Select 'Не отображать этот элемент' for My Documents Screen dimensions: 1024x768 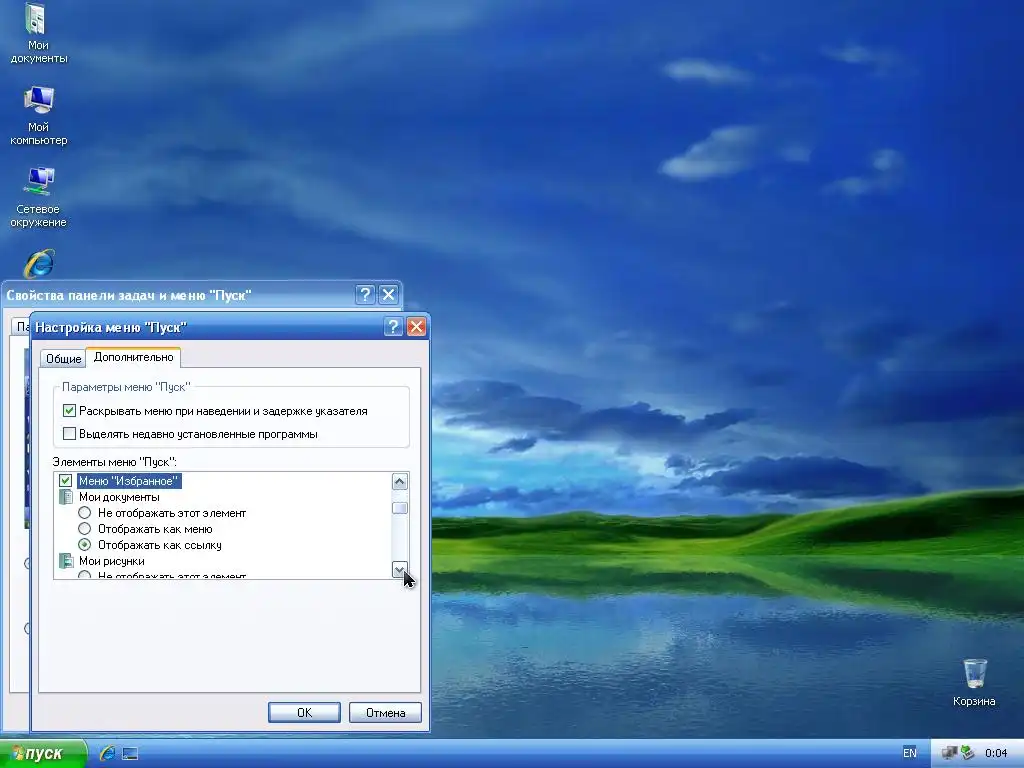tap(84, 513)
